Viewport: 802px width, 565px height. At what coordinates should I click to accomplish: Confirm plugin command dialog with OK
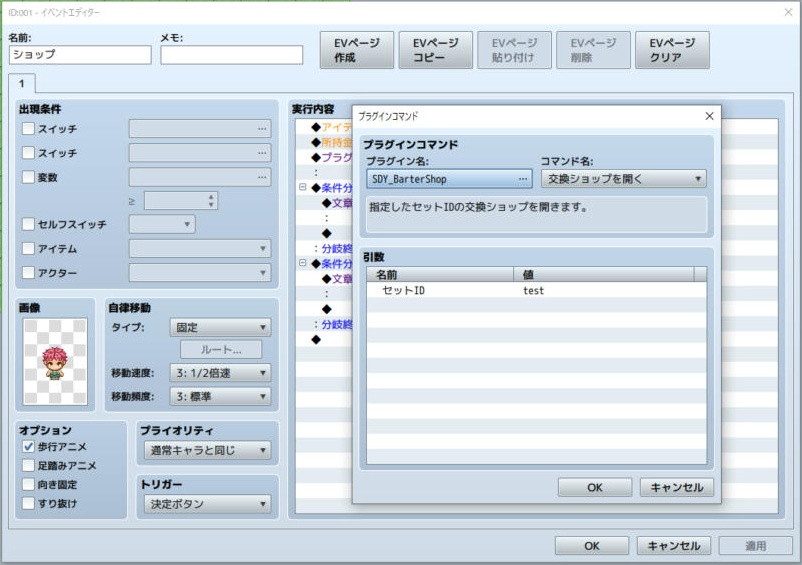coord(595,487)
